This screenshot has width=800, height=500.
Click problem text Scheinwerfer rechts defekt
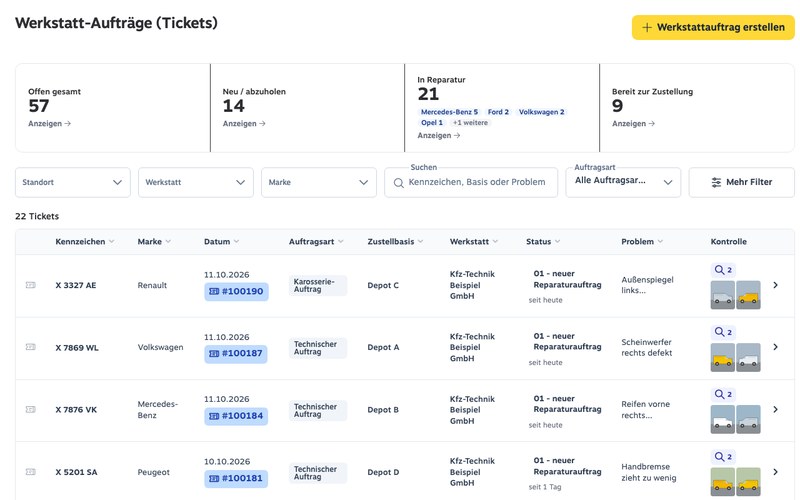tap(646, 347)
